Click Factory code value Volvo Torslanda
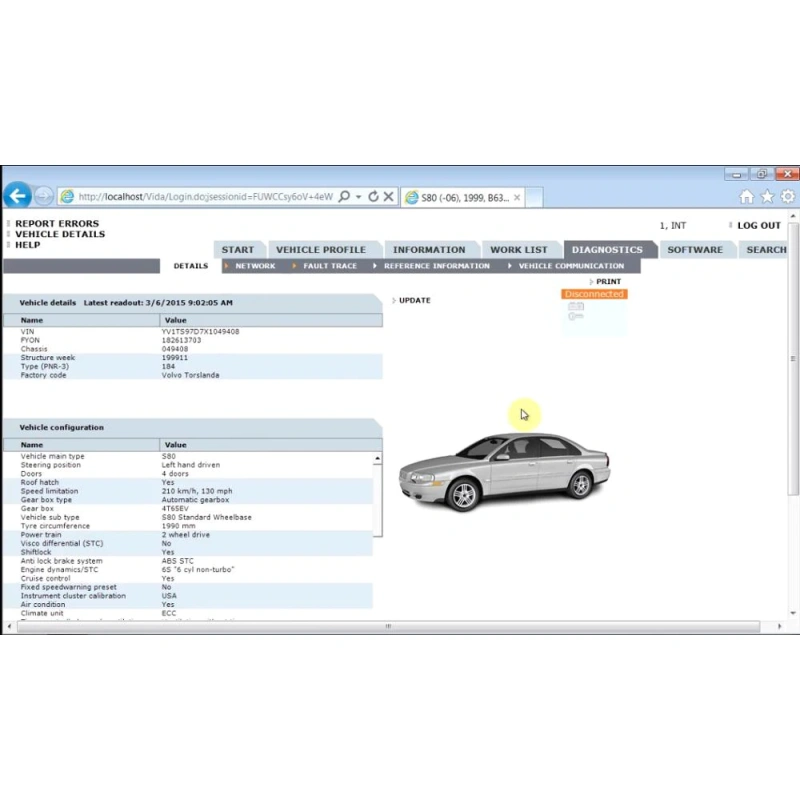Image resolution: width=800 pixels, height=800 pixels. click(x=190, y=375)
